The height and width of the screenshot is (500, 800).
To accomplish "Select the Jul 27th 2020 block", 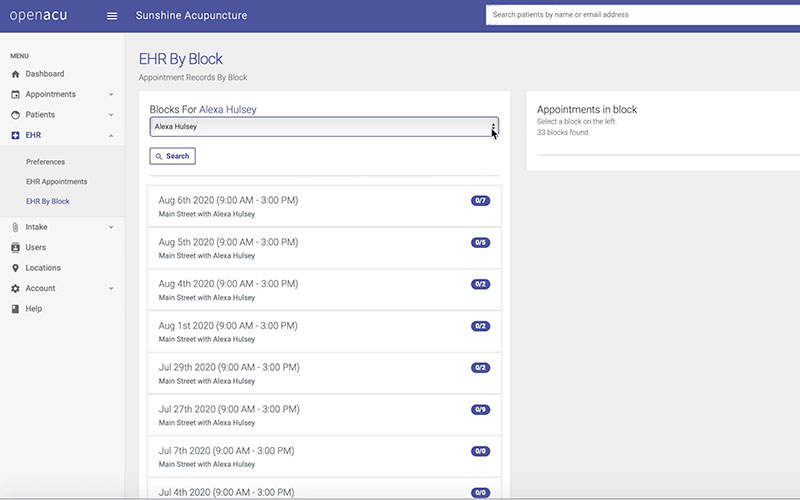I will pos(324,415).
